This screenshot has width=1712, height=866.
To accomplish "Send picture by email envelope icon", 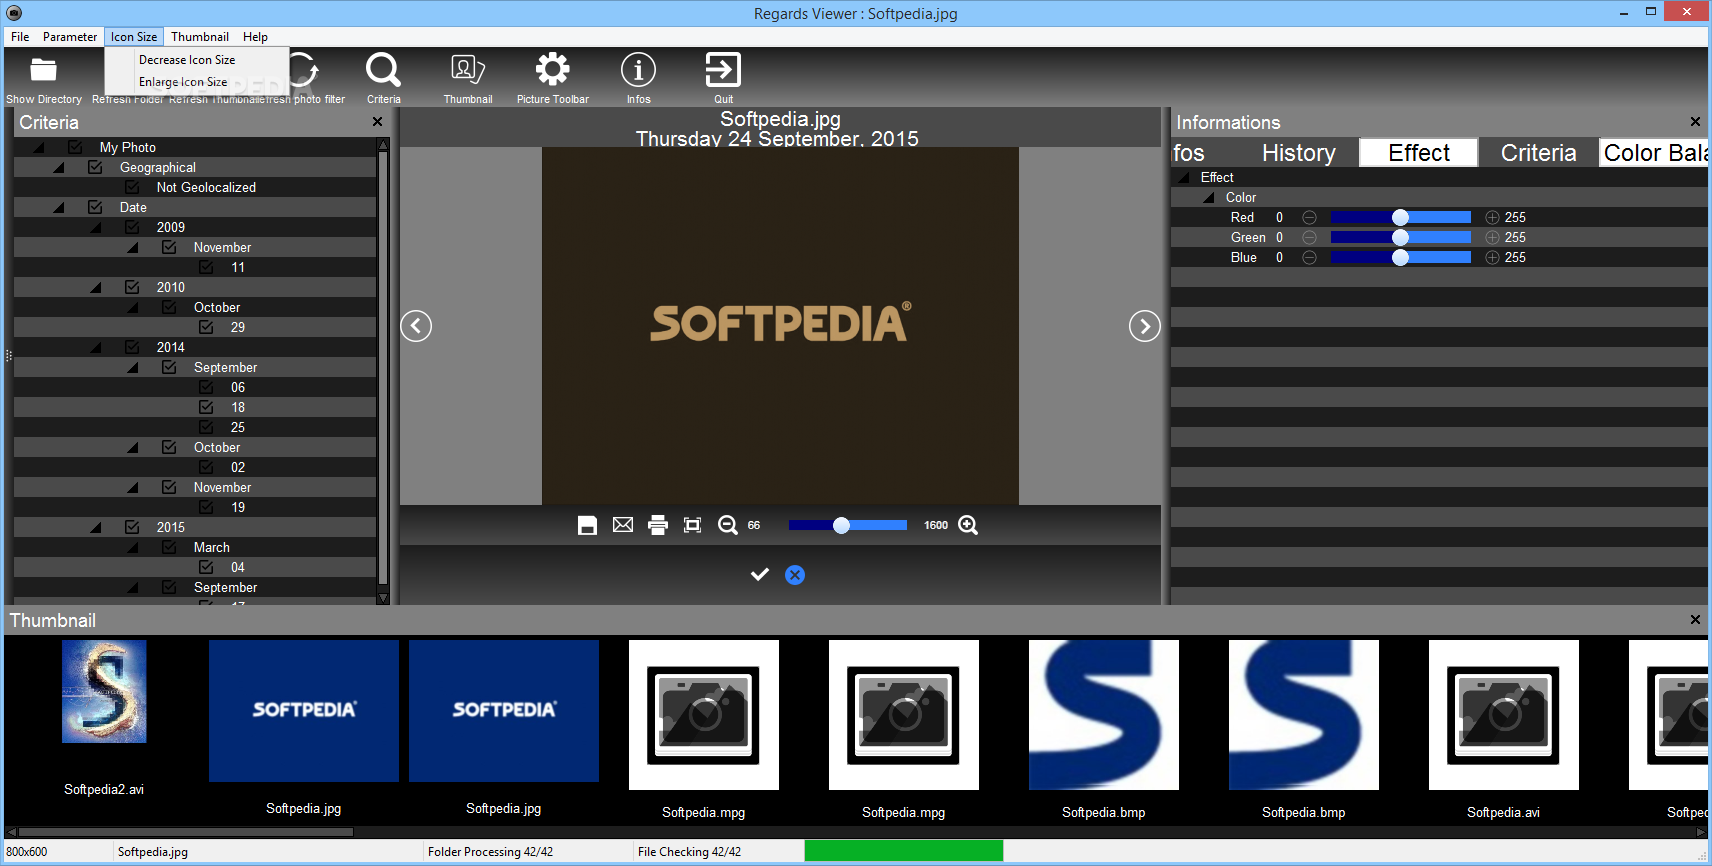I will pyautogui.click(x=623, y=525).
